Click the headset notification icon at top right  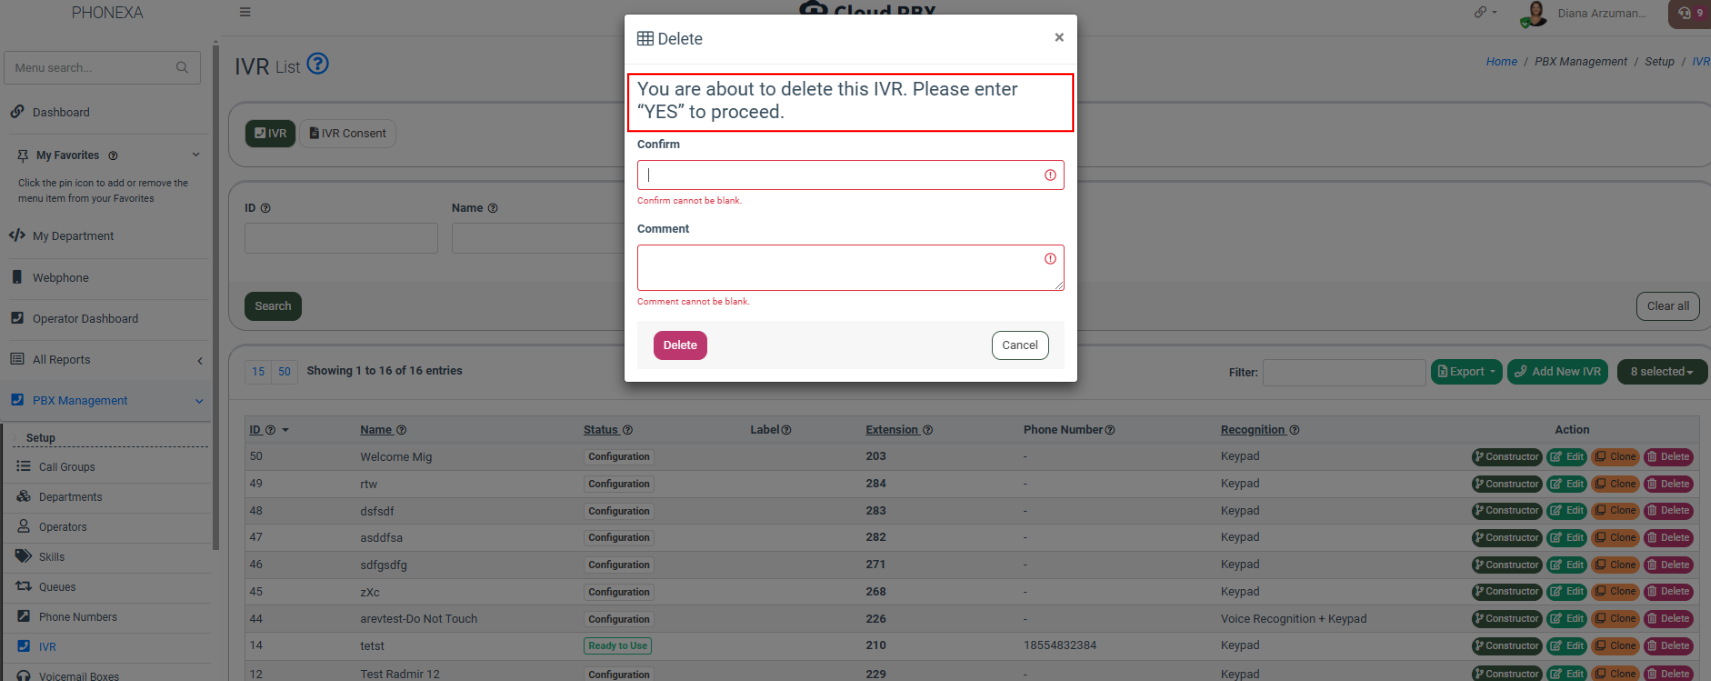pos(1685,13)
